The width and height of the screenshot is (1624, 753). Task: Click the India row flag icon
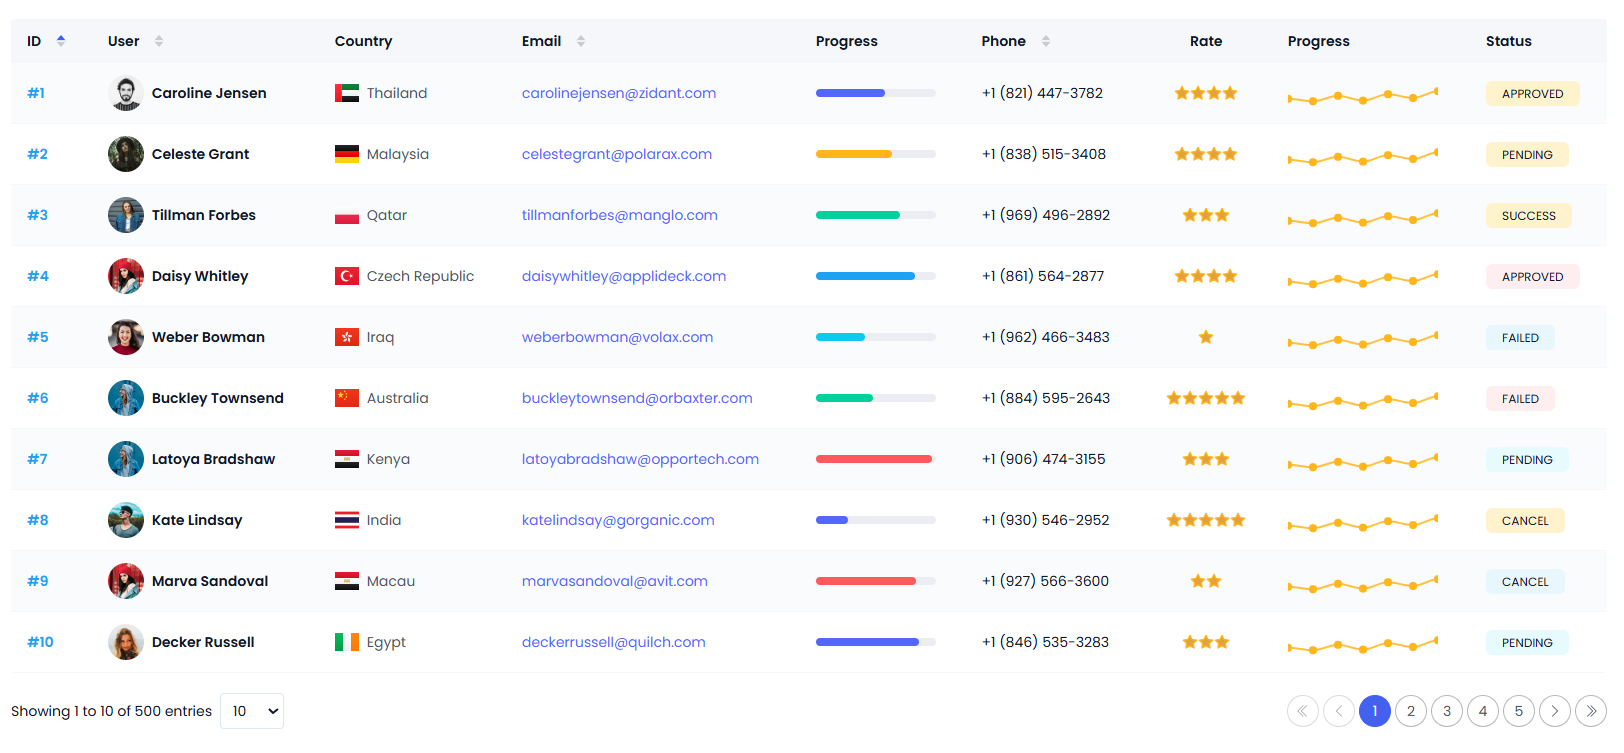(x=347, y=520)
